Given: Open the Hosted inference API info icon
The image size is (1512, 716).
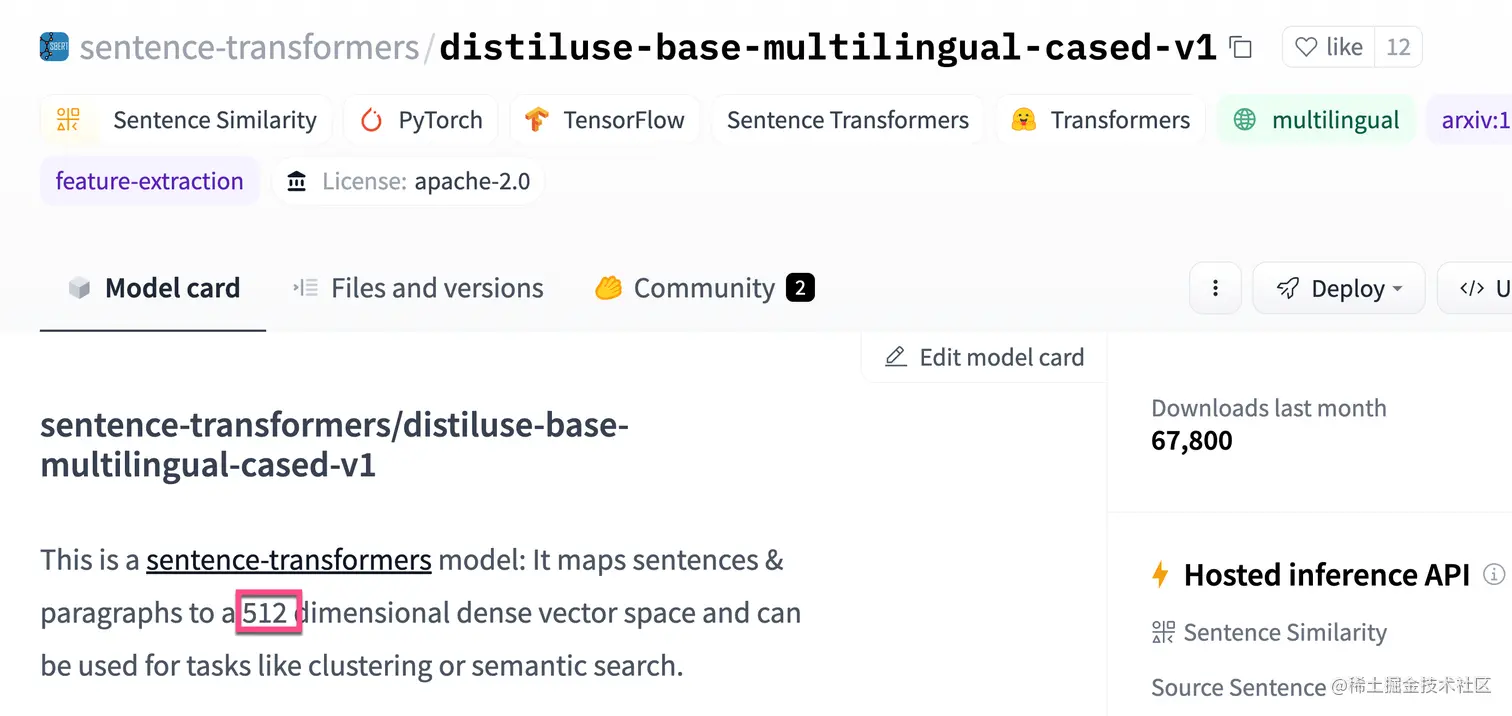Looking at the screenshot, I should [1494, 574].
